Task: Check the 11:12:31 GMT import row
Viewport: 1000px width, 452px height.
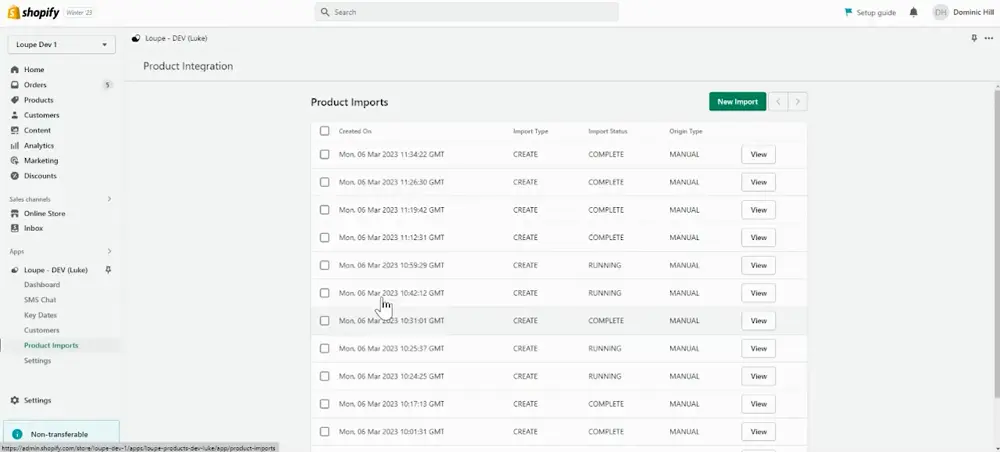Action: 325,237
